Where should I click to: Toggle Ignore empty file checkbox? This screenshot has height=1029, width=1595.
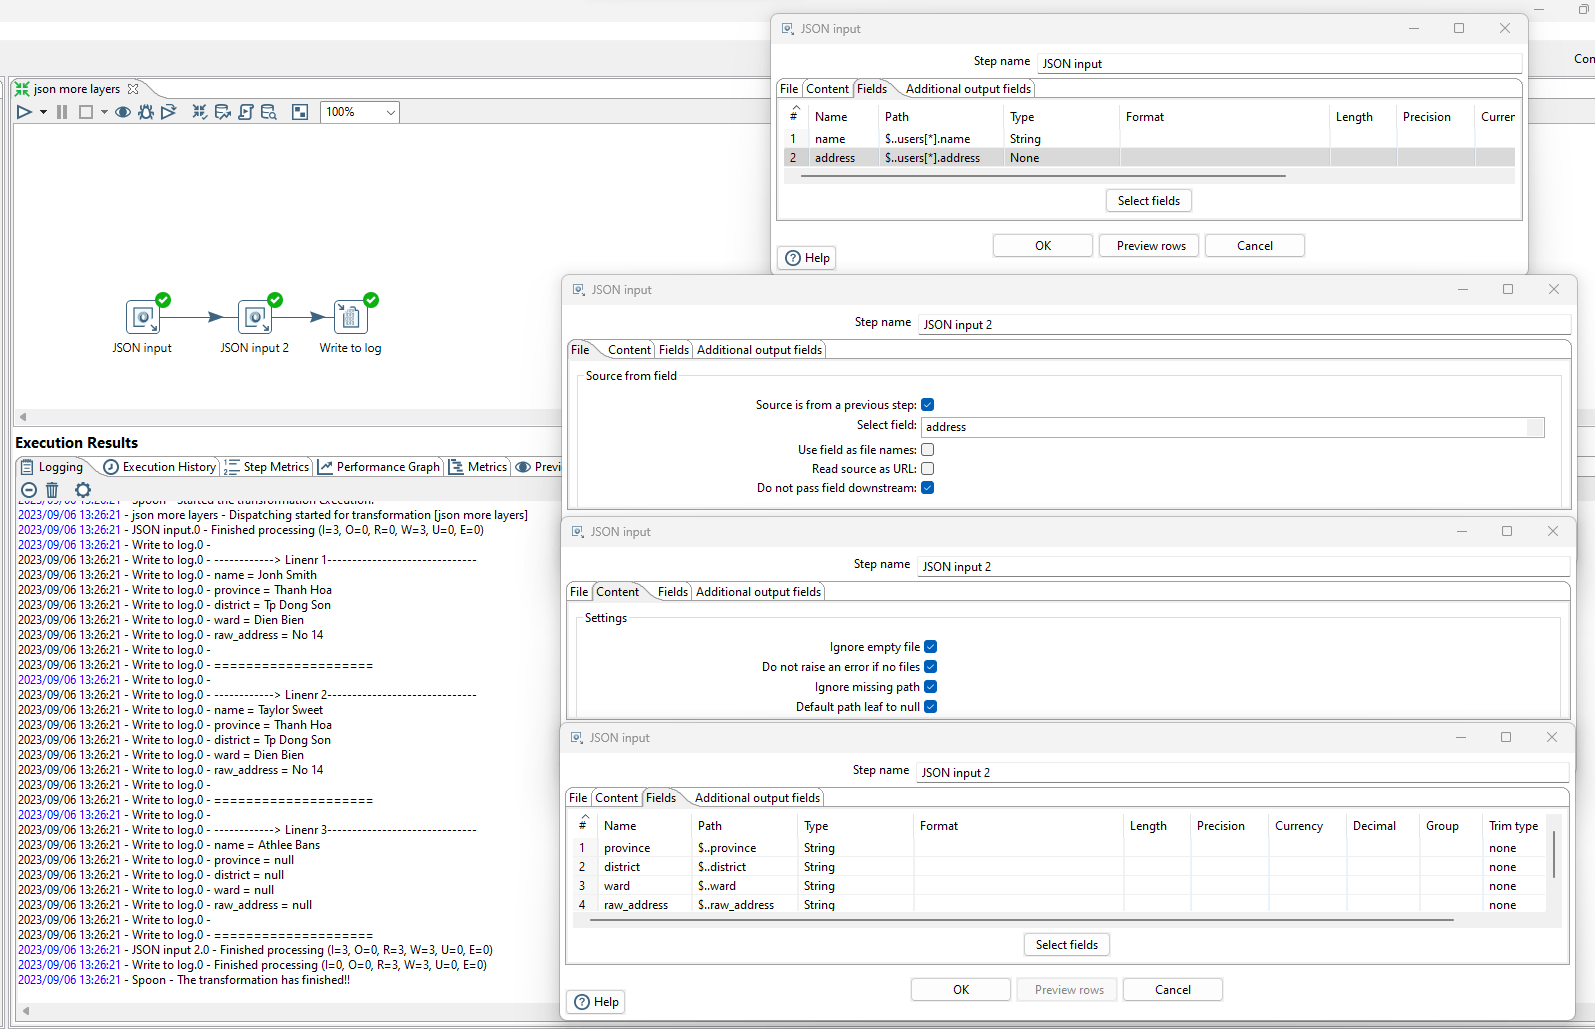931,647
